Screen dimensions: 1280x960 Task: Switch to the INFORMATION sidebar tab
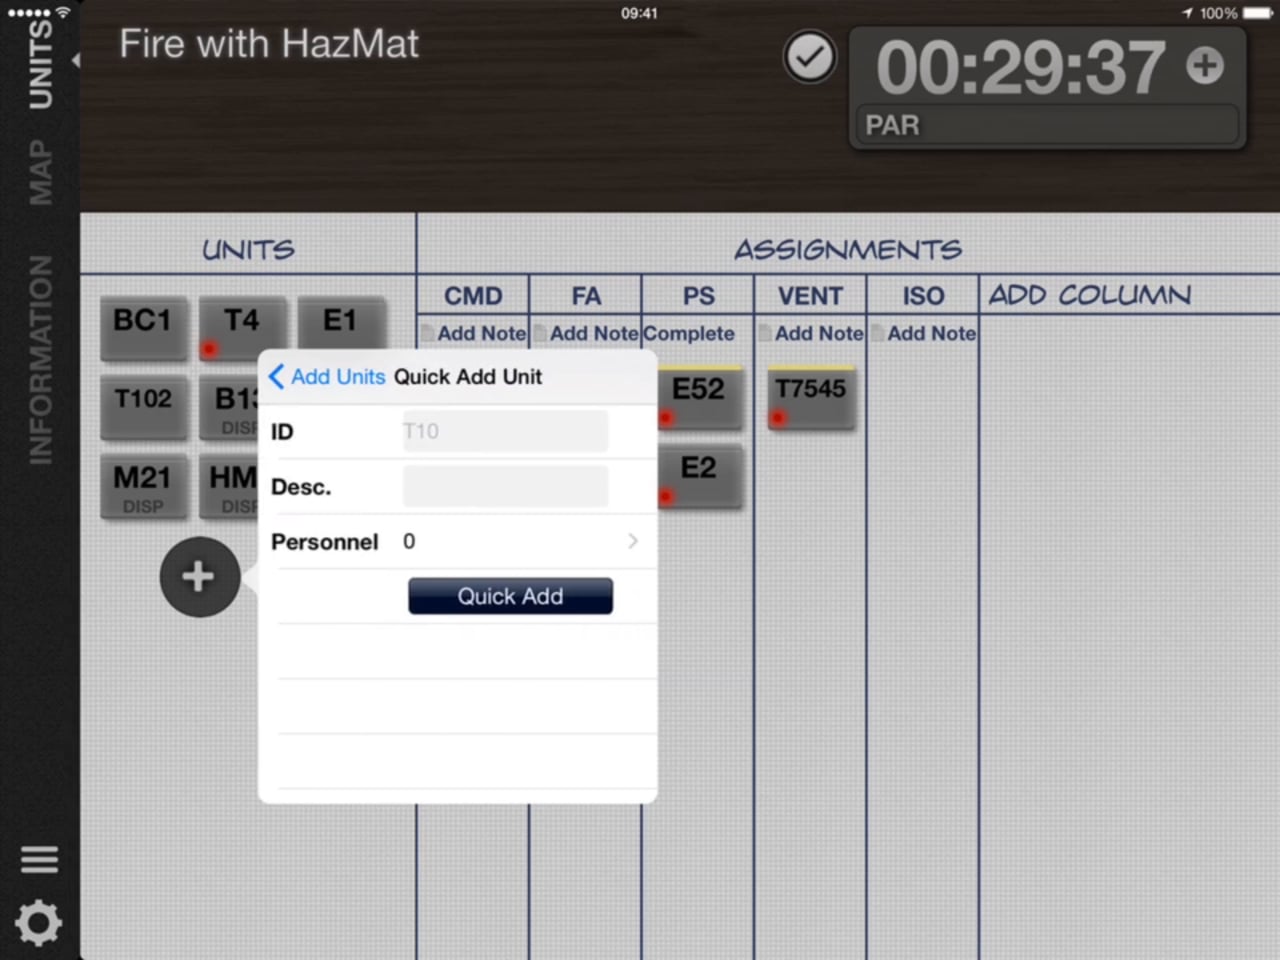[x=40, y=359]
